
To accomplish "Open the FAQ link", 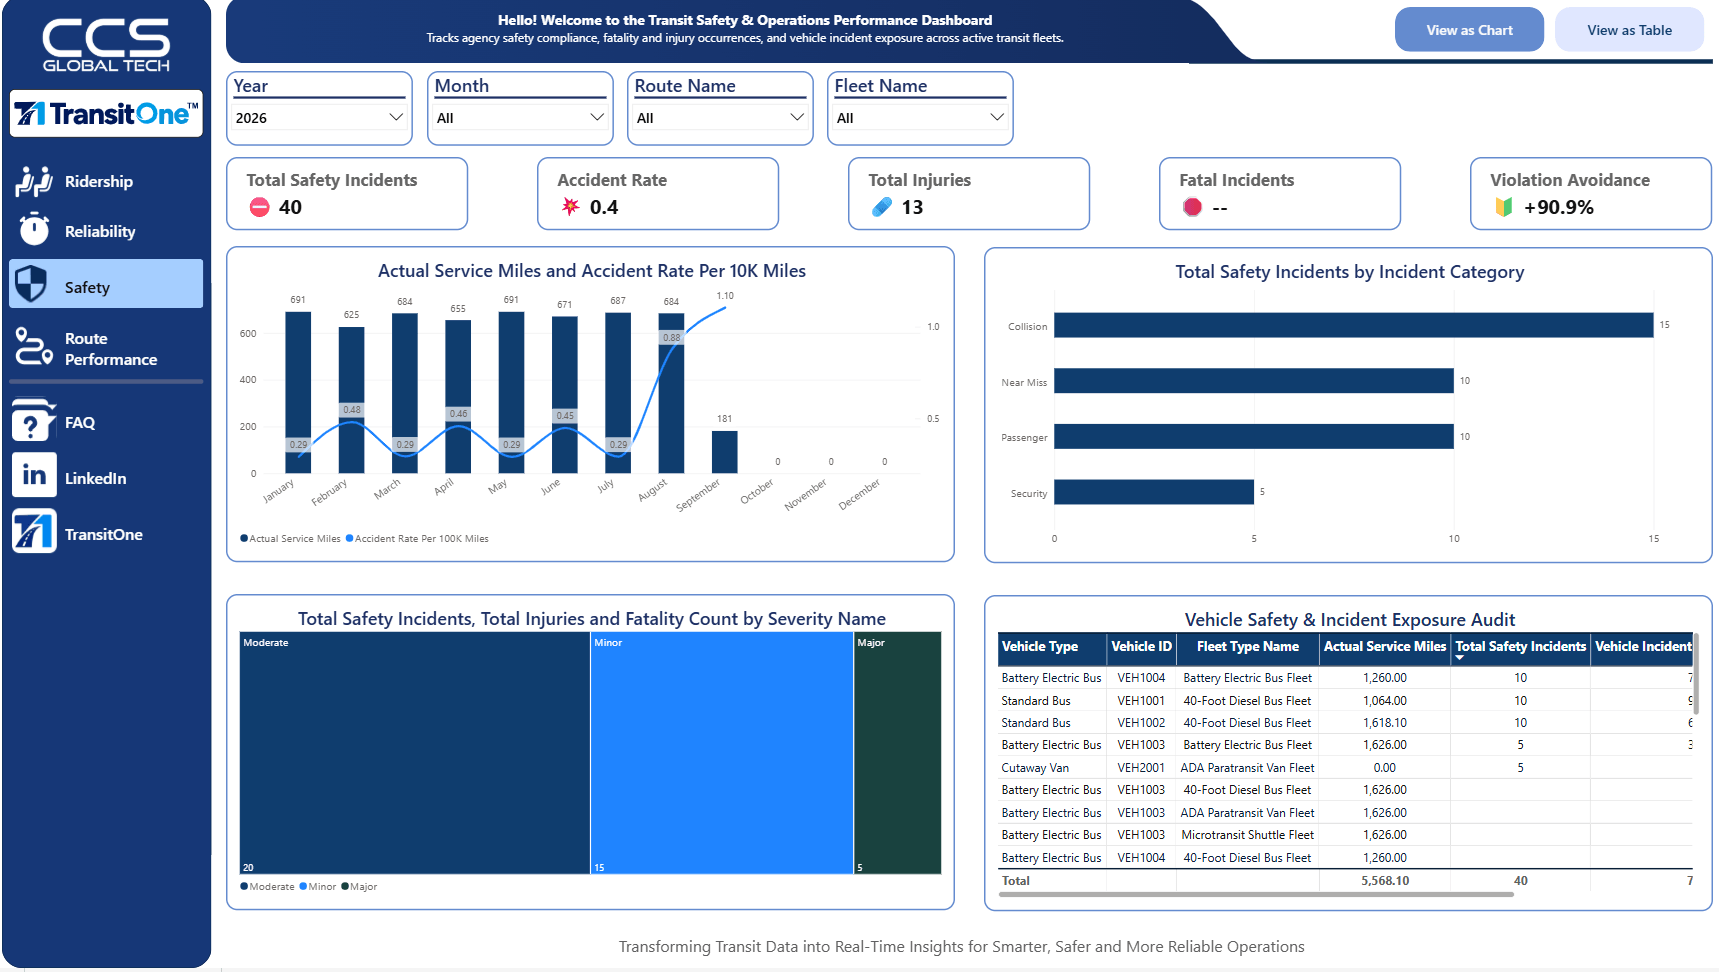I will [80, 422].
